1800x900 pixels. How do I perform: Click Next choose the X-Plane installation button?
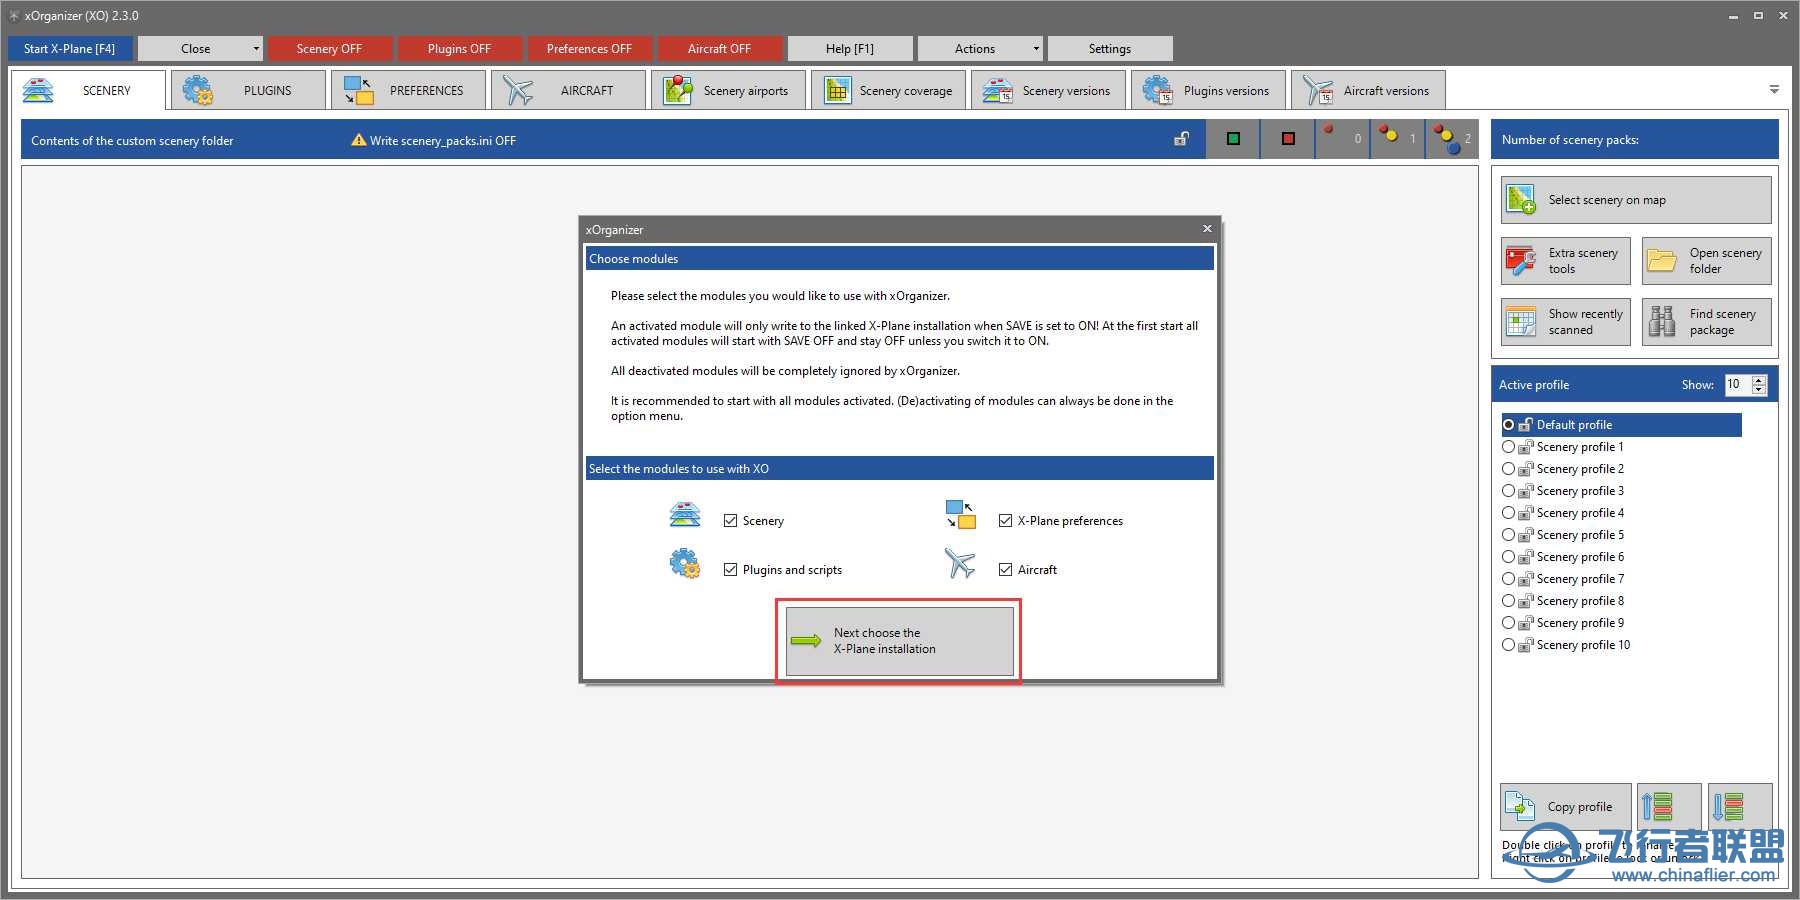(x=899, y=641)
